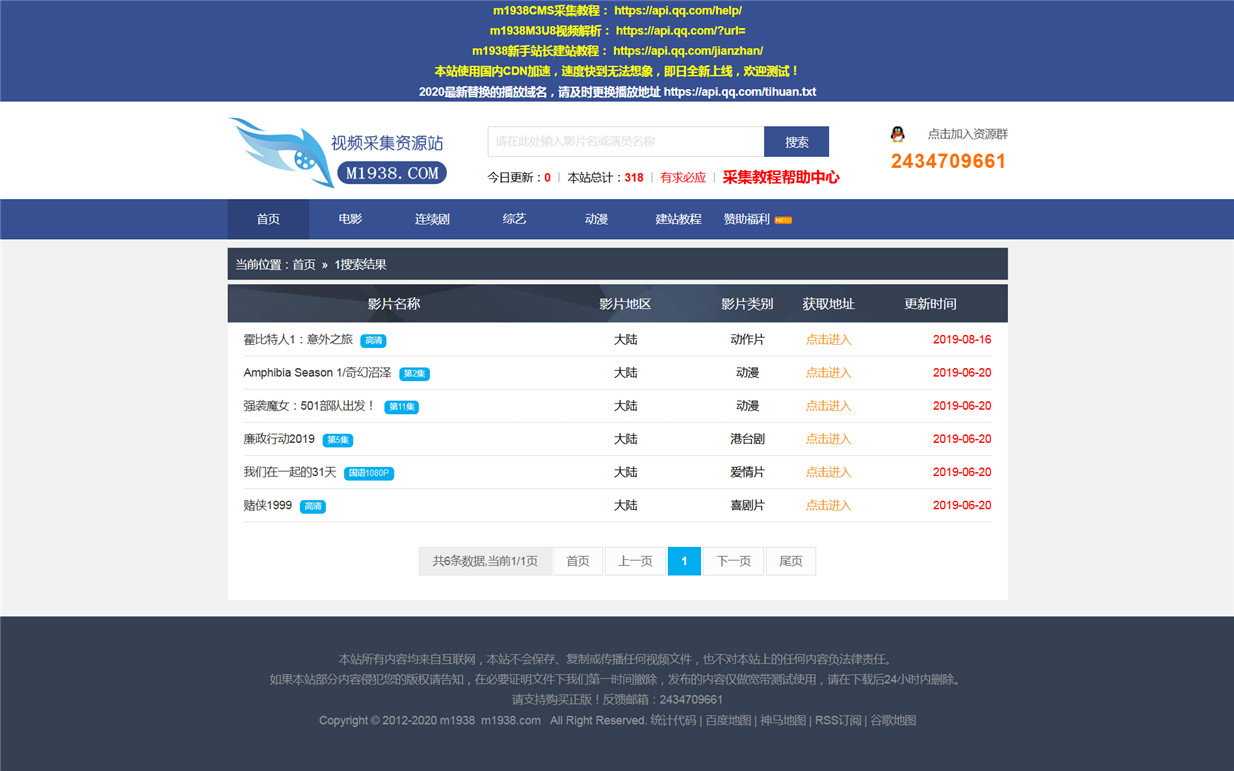Click the QQ penguin icon
This screenshot has height=771, width=1234.
click(x=898, y=134)
